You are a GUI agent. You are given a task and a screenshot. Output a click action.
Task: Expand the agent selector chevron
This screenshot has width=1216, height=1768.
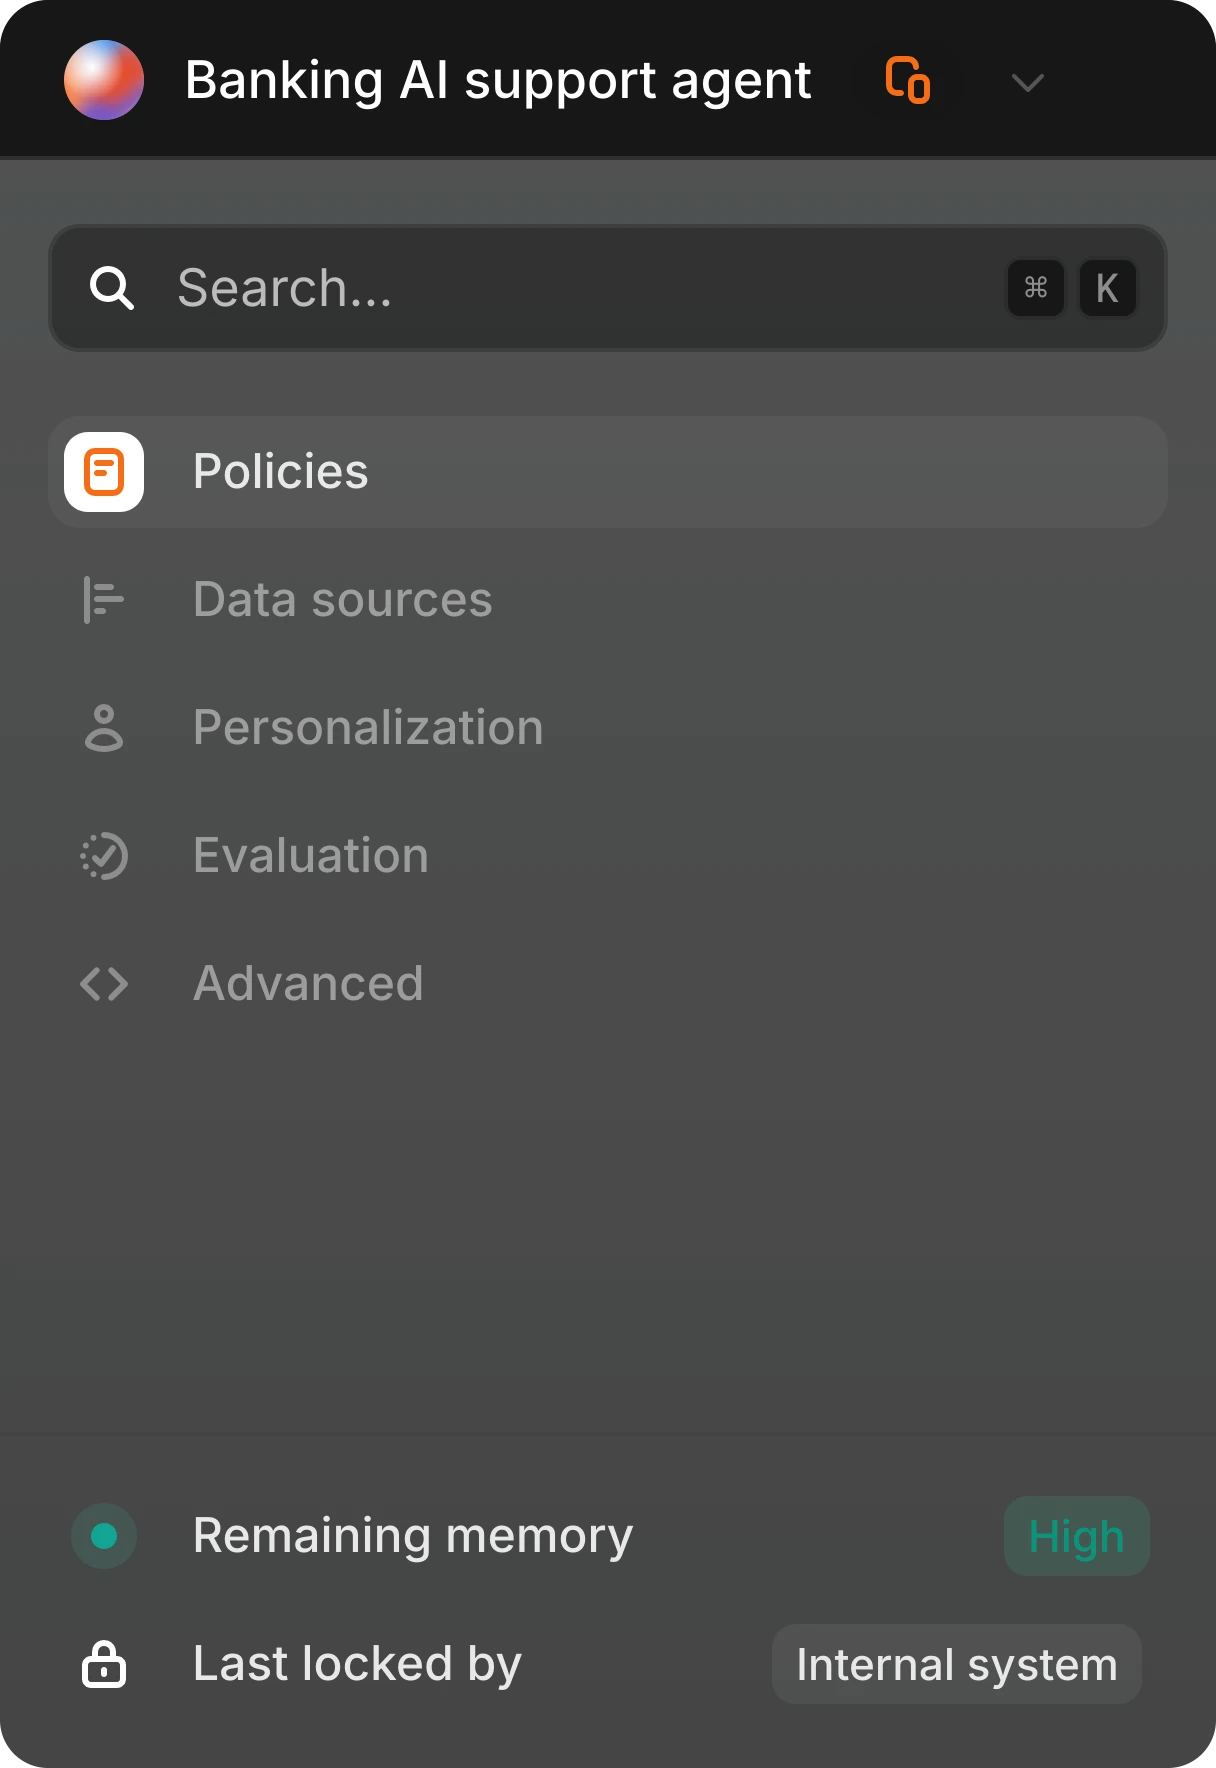1028,82
